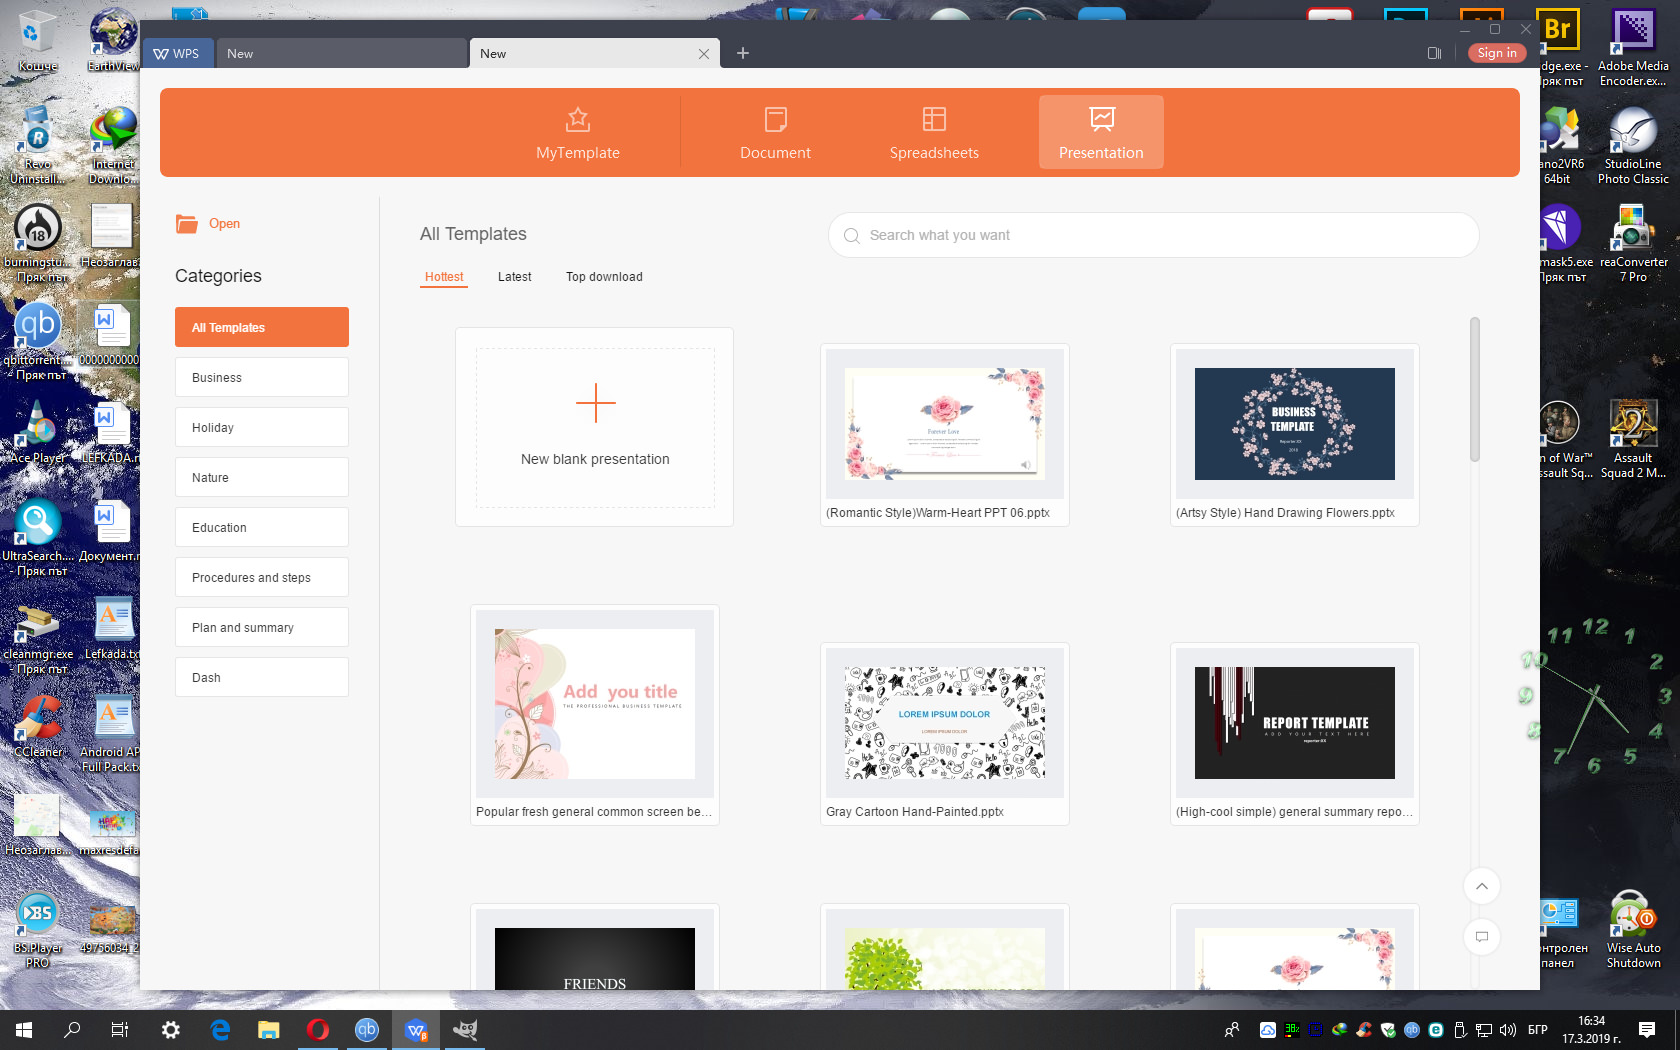
Task: Click the Open folder link
Action: pyautogui.click(x=208, y=224)
